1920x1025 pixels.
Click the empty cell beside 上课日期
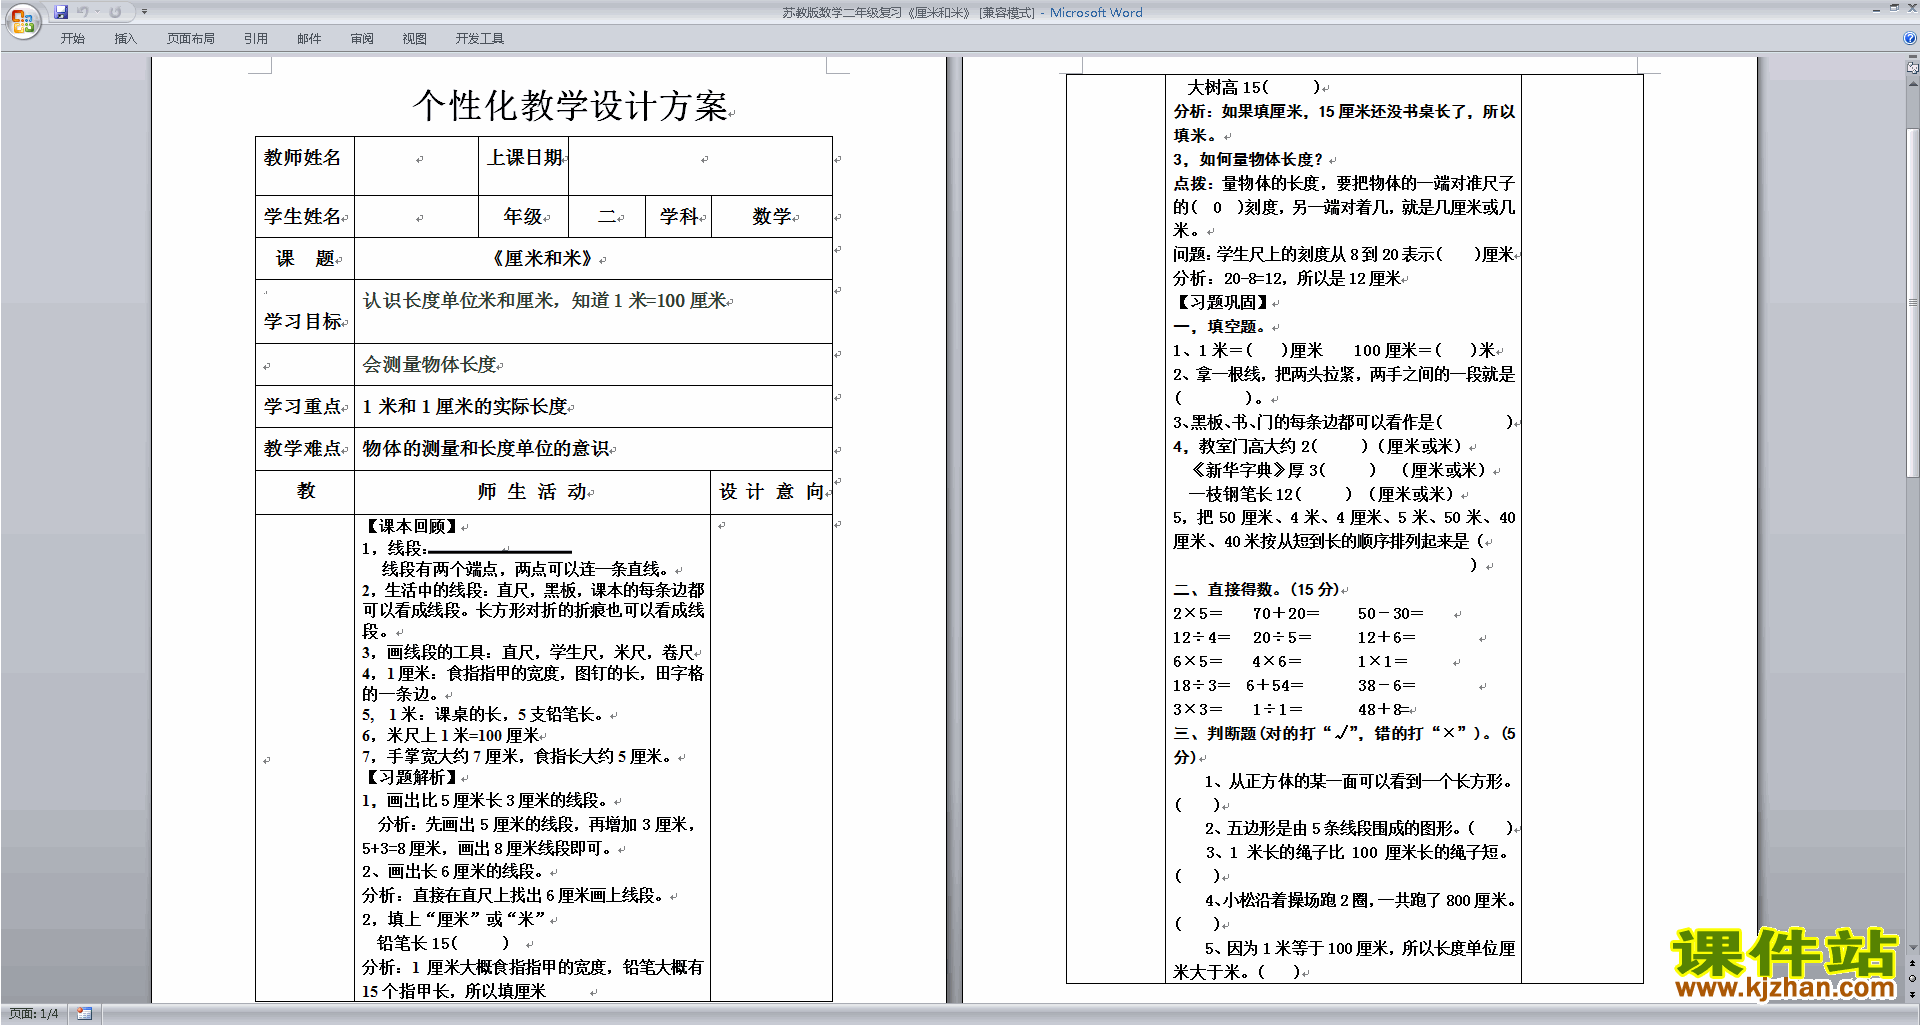tap(701, 165)
